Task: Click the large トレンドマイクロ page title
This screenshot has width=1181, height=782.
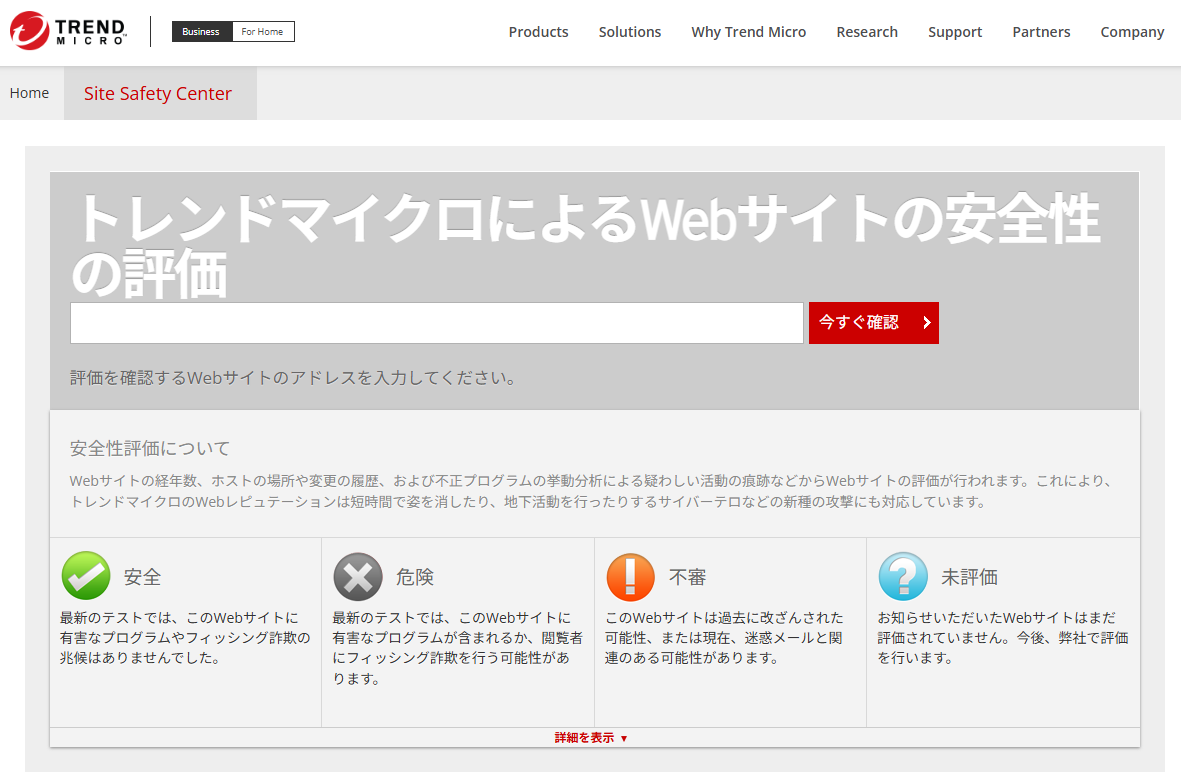Action: pos(586,245)
